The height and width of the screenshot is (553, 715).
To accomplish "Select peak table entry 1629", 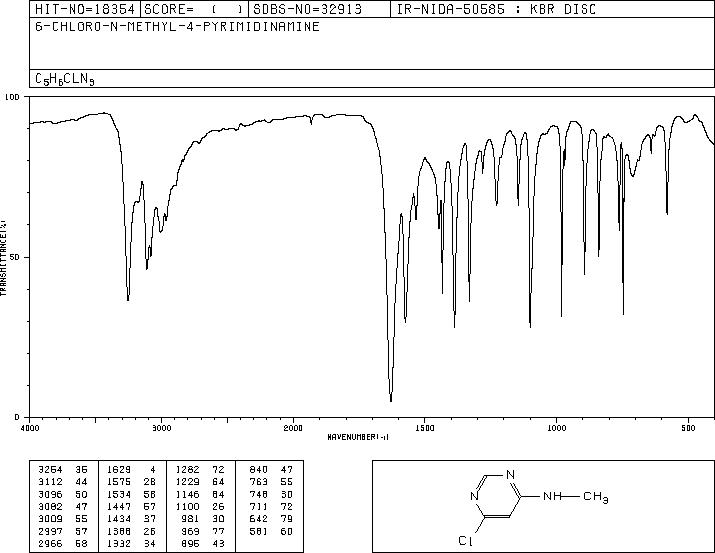I will [119, 470].
